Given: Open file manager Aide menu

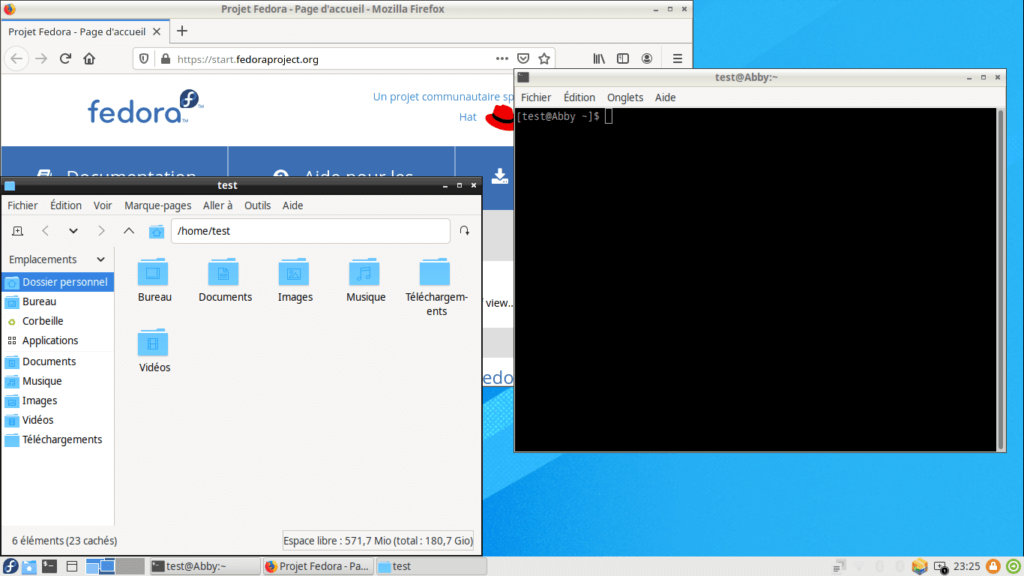Looking at the screenshot, I should [x=293, y=205].
